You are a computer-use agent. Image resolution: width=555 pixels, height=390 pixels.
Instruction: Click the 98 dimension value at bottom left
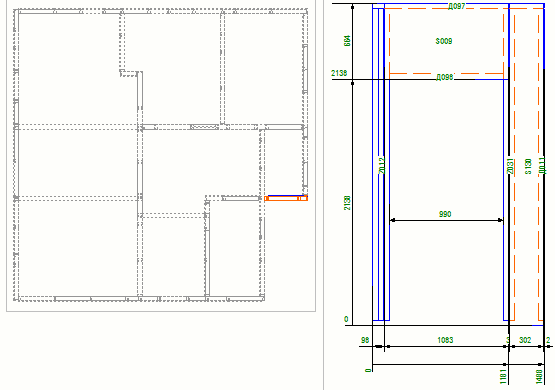point(365,340)
